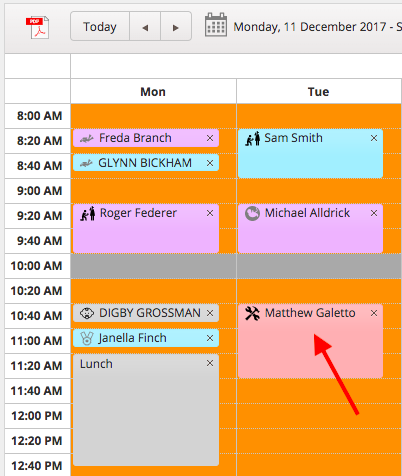Remove the Lunch block with its X
This screenshot has height=476, width=402.
click(x=210, y=363)
